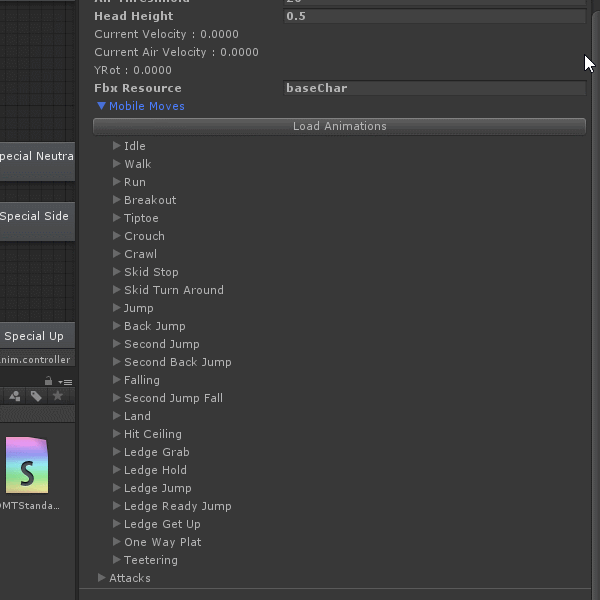Expand the Crouch move entry

pos(117,236)
